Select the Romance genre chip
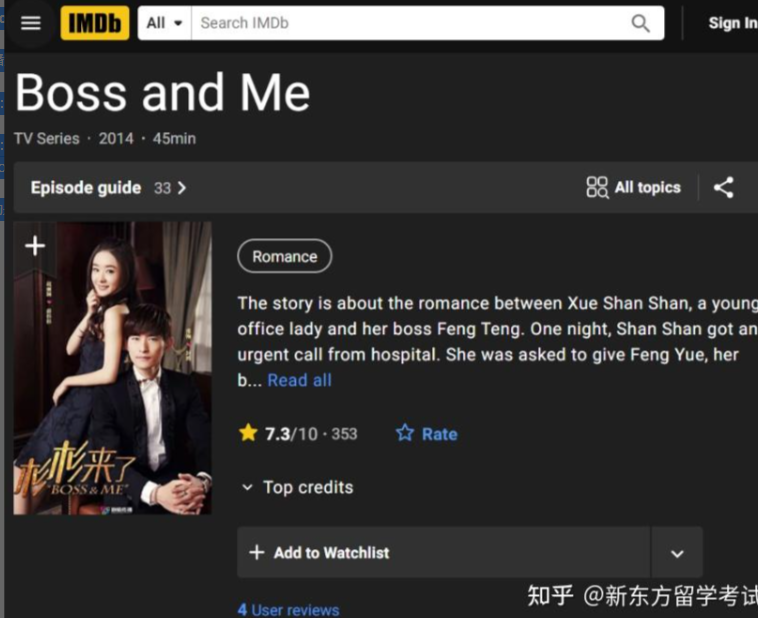Image resolution: width=758 pixels, height=618 pixels. coord(285,256)
